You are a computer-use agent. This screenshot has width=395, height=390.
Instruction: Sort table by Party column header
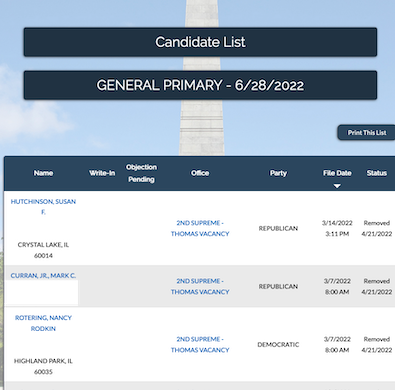(278, 173)
